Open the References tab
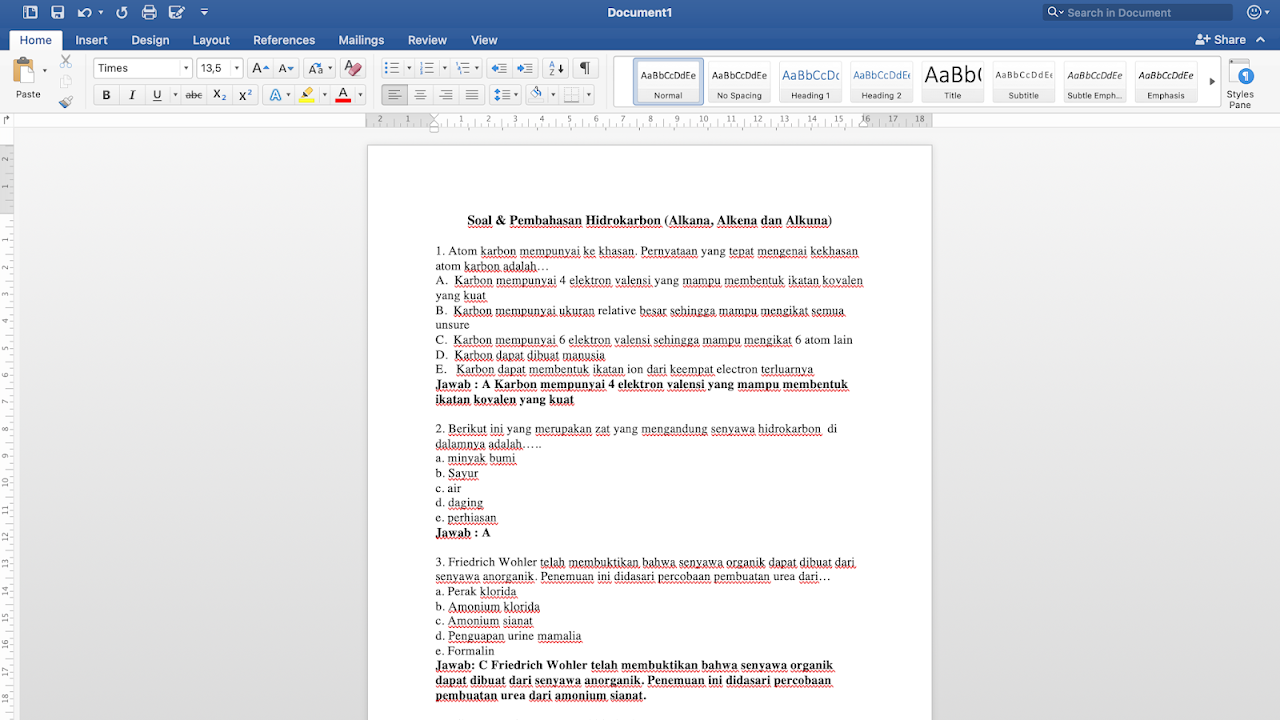 [284, 40]
